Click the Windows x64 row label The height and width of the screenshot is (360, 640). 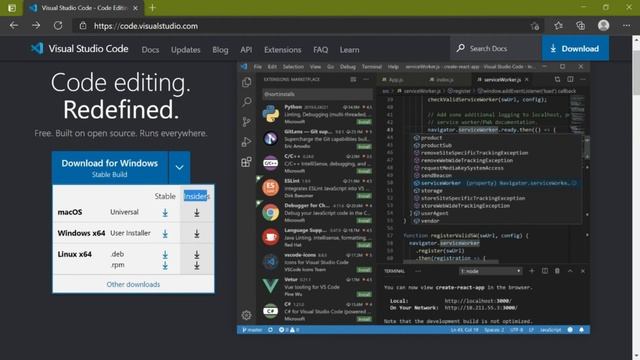81,233
